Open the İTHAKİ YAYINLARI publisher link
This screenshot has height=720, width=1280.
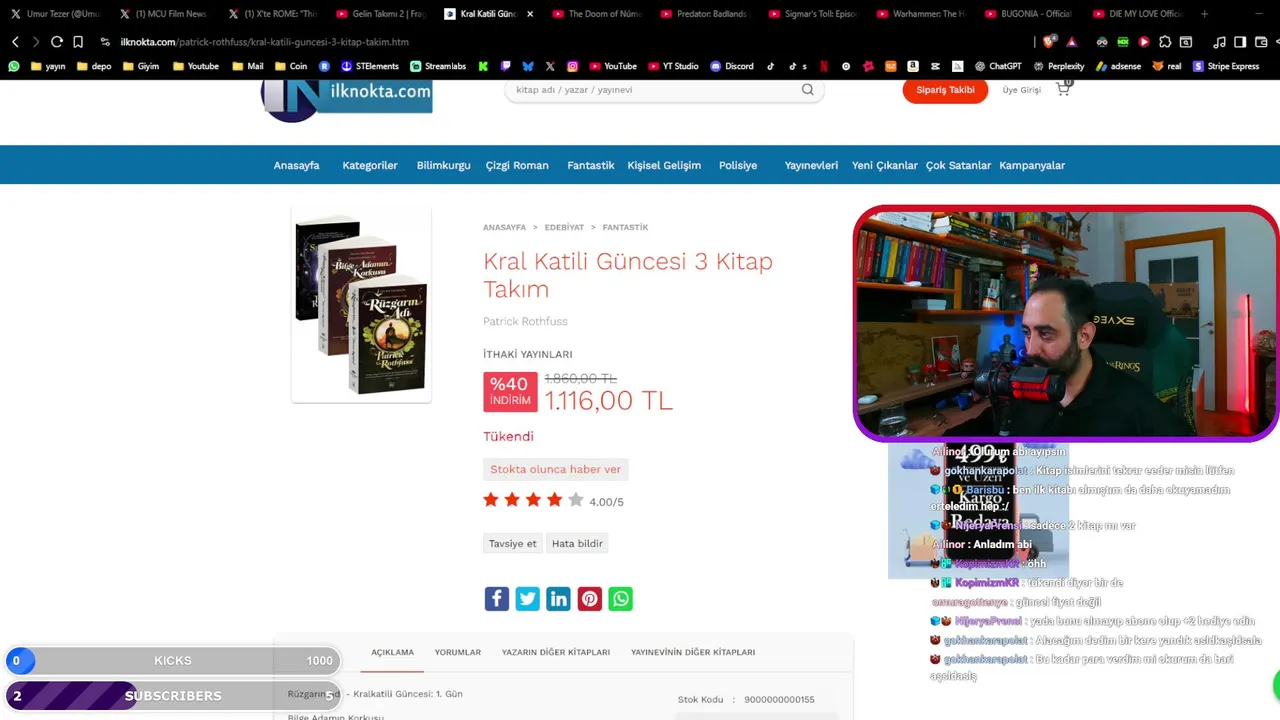click(x=528, y=354)
